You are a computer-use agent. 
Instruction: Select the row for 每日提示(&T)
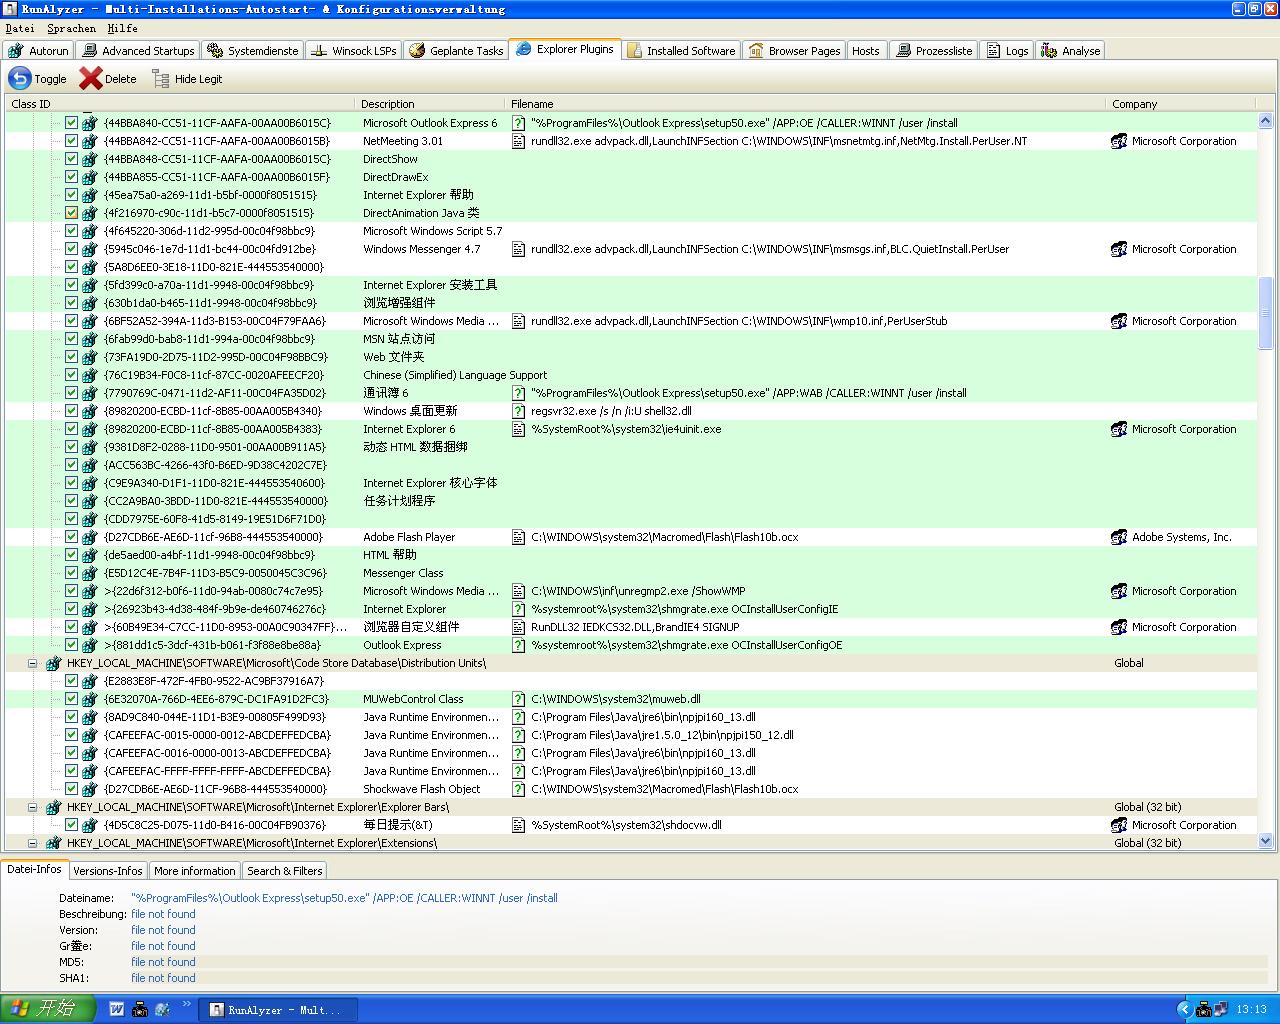630,825
